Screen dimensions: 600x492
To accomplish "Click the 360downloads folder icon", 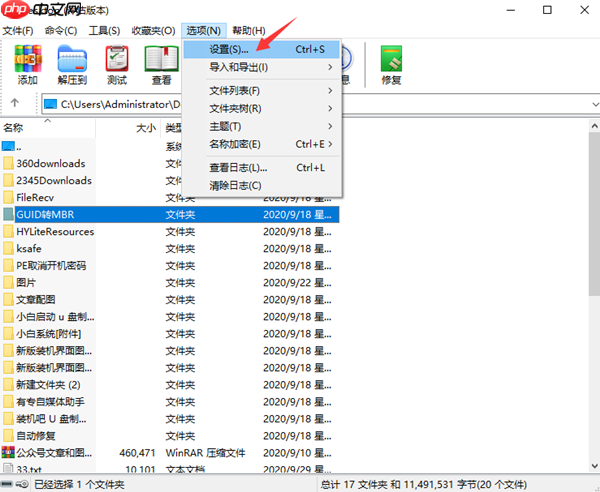I will 8,163.
